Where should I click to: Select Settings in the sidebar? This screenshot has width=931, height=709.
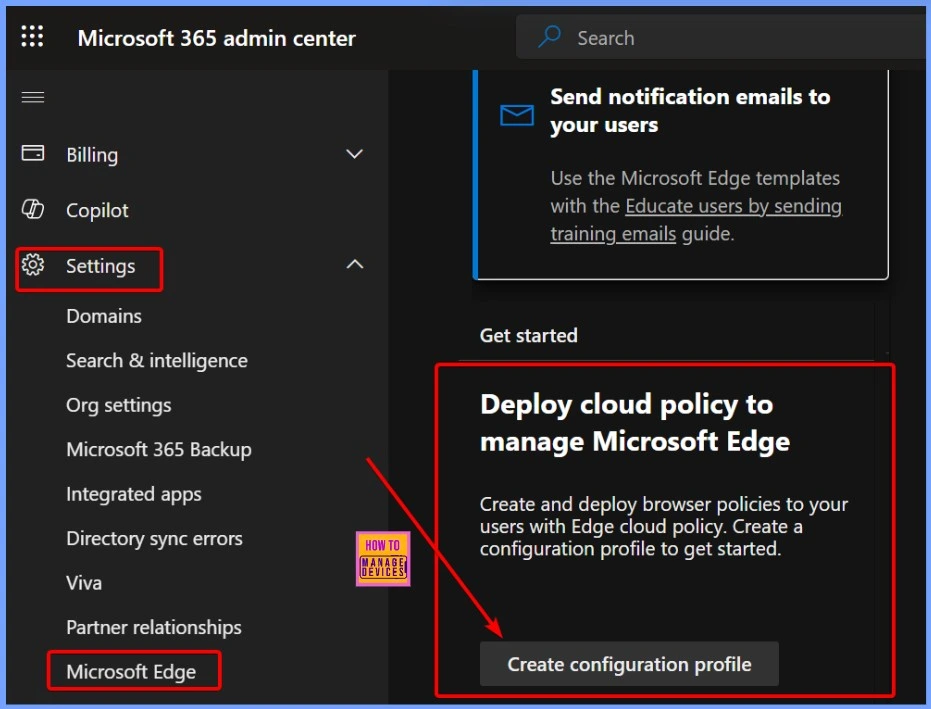(100, 266)
